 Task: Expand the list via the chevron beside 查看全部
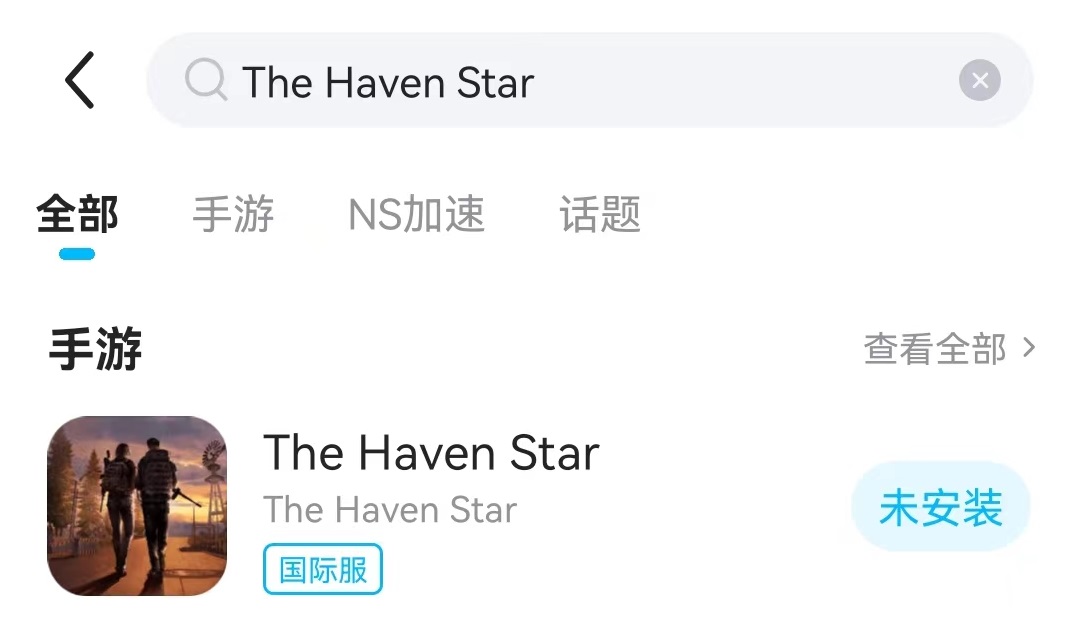[x=1029, y=348]
